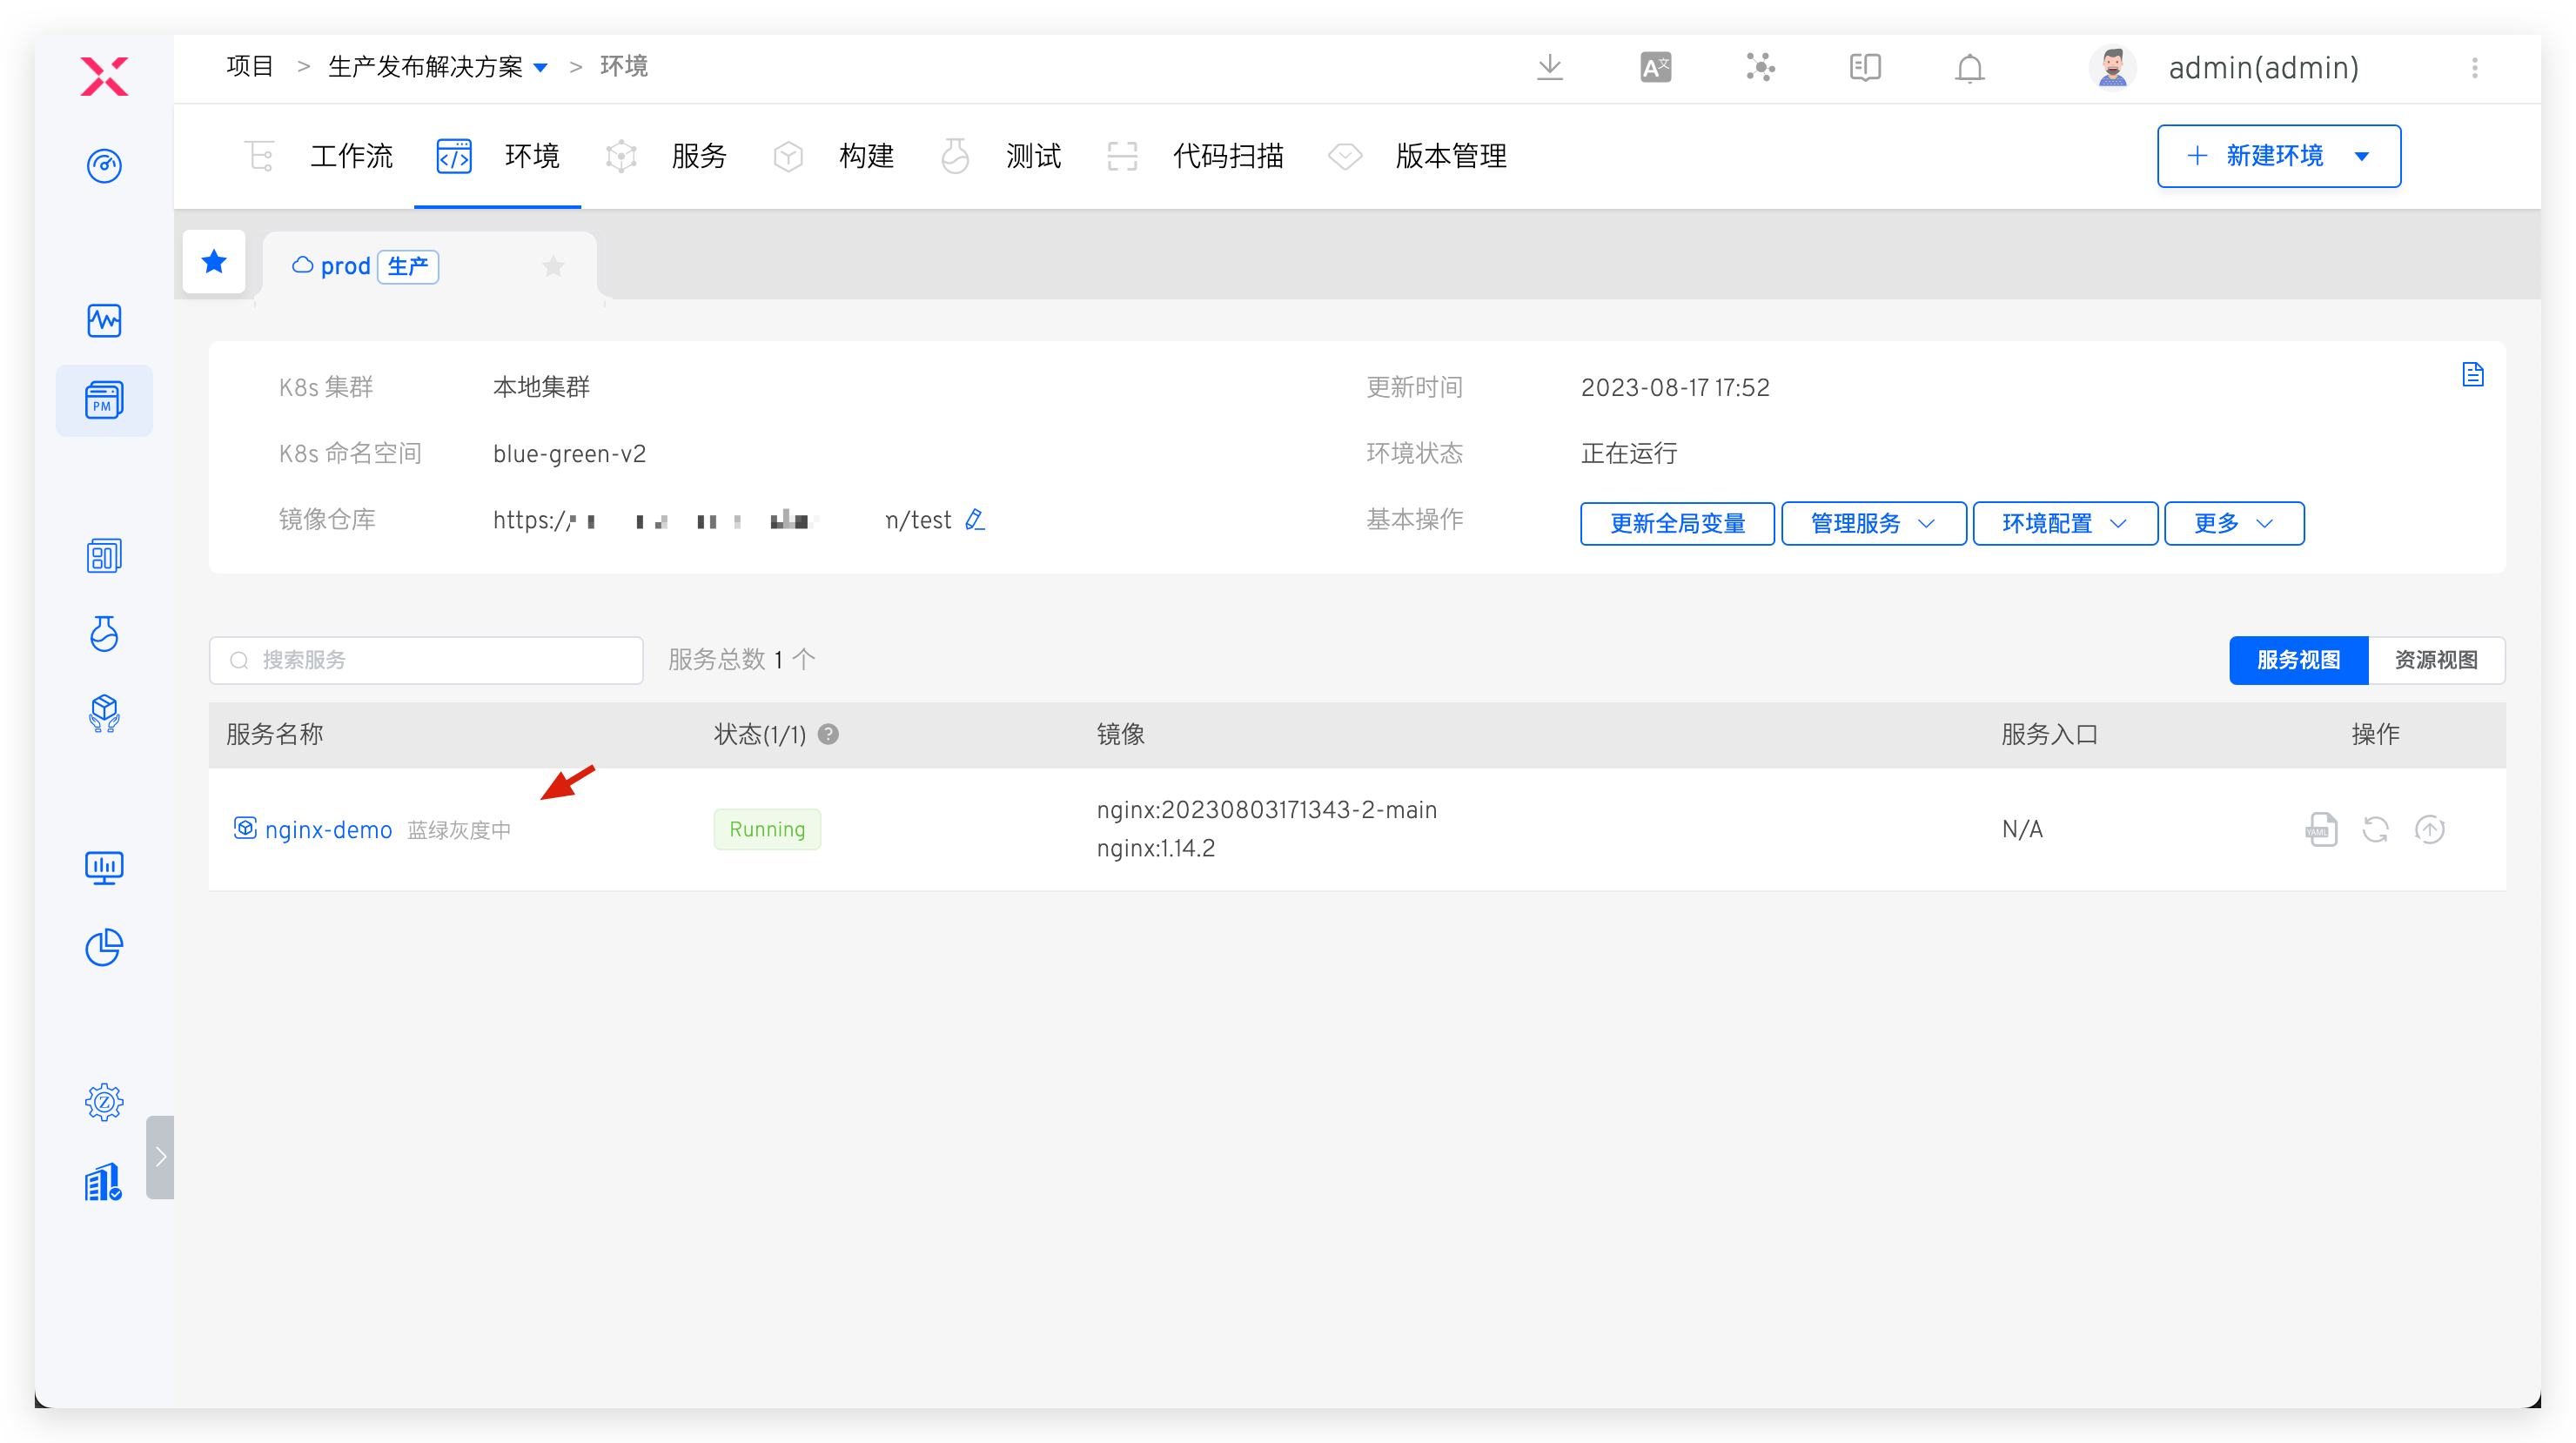Image resolution: width=2576 pixels, height=1443 pixels.
Task: Open the help docs book icon
Action: click(x=1864, y=68)
